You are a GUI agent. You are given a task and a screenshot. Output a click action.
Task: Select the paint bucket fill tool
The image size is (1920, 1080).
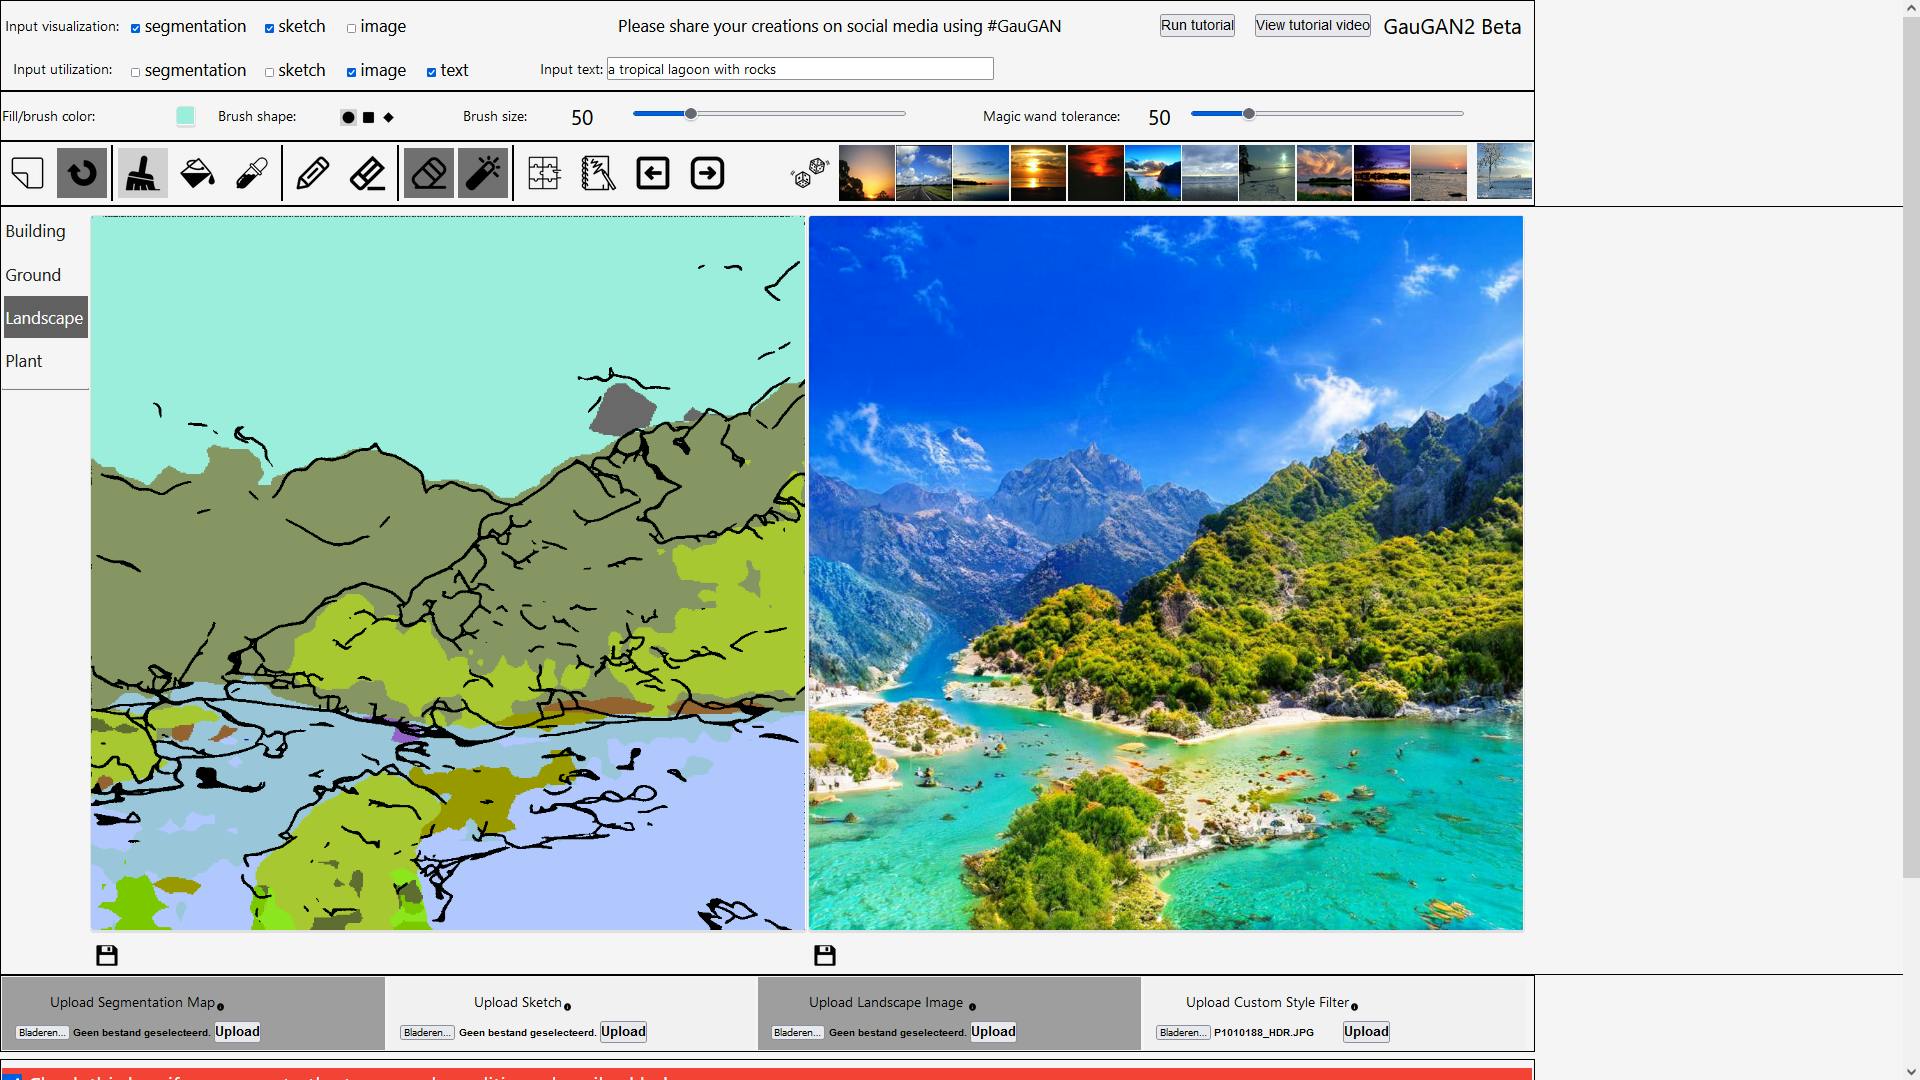197,173
